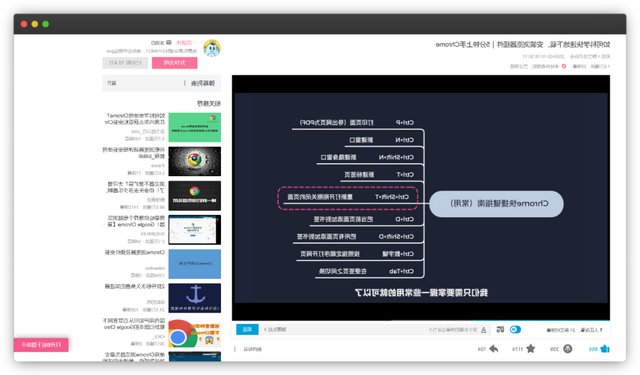
Task: Click the gray already-charged button
Action: [125, 62]
